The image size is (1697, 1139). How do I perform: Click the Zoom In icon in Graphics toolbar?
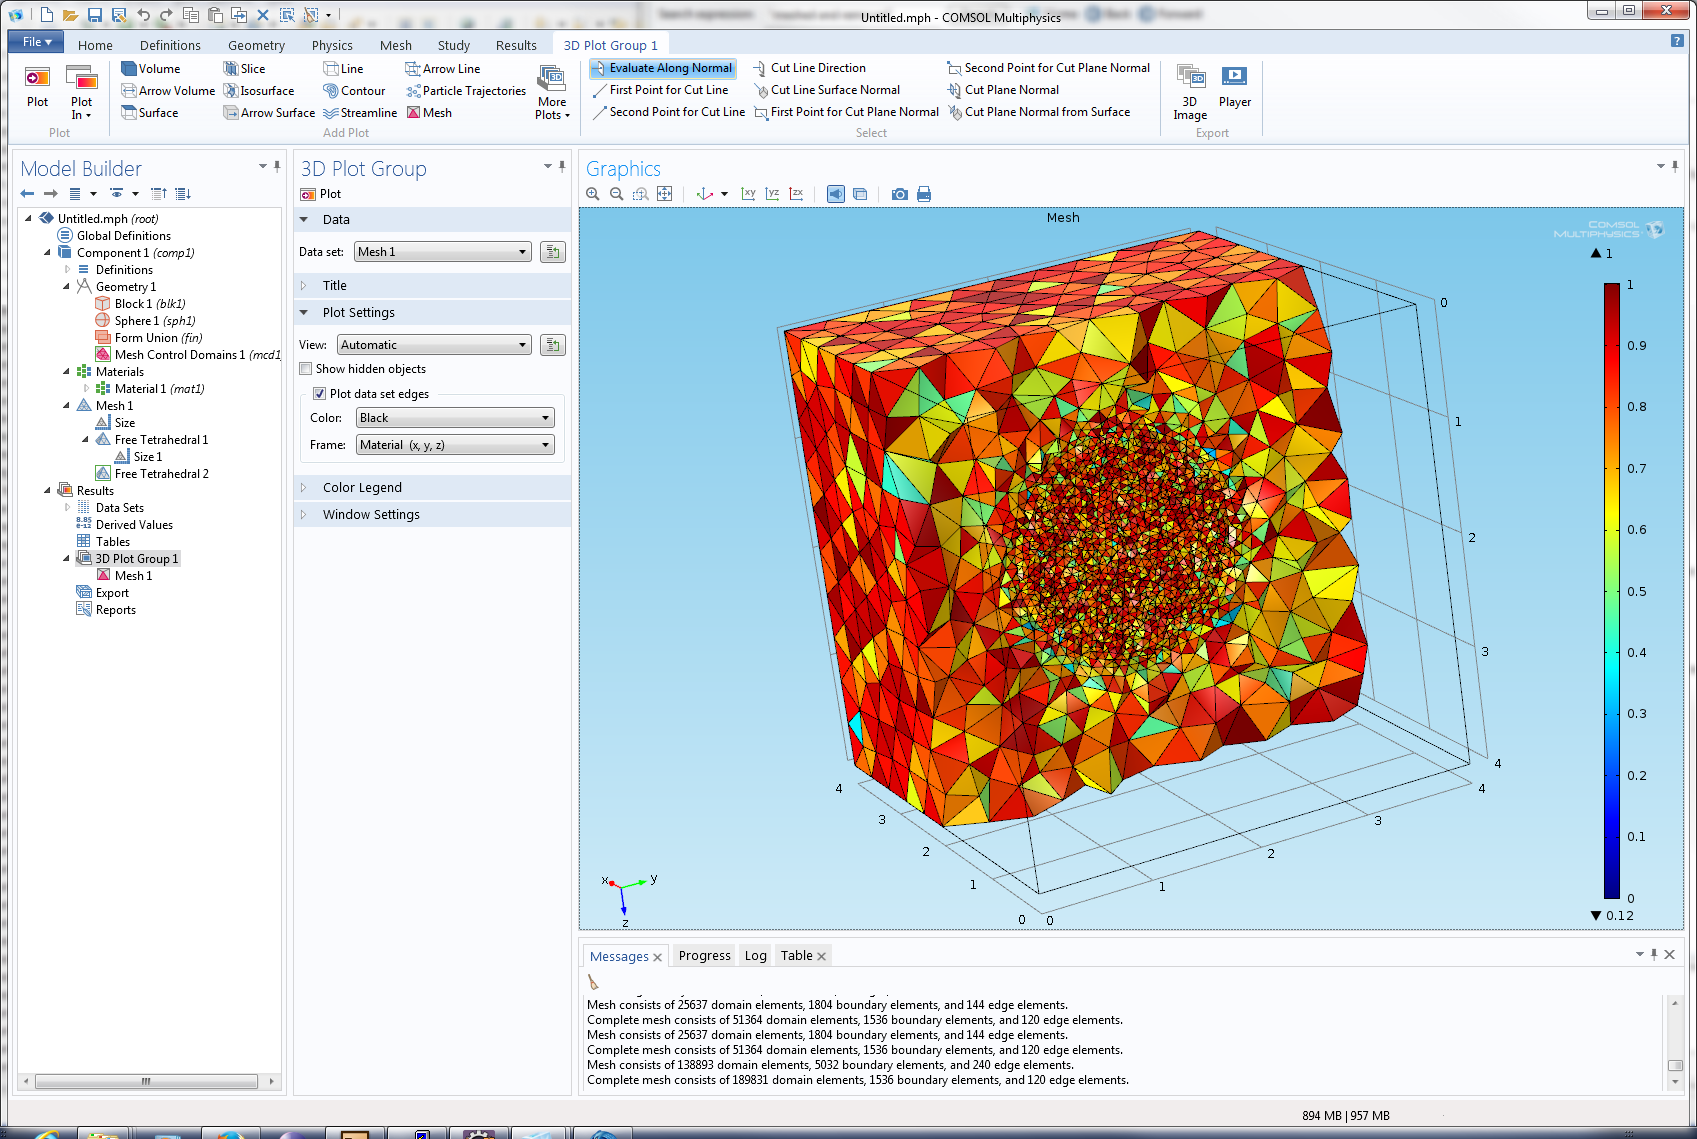point(593,194)
